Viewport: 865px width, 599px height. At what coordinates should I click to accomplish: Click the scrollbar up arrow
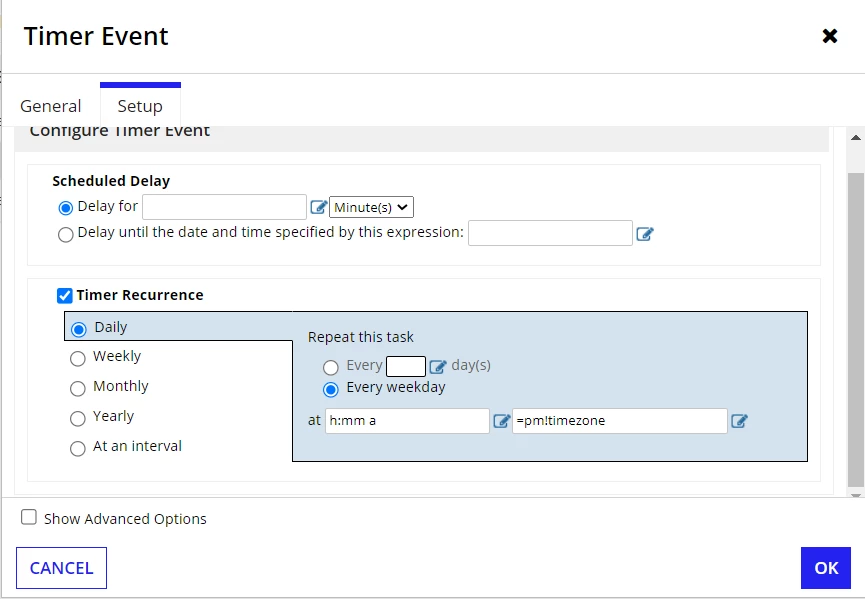tap(856, 137)
